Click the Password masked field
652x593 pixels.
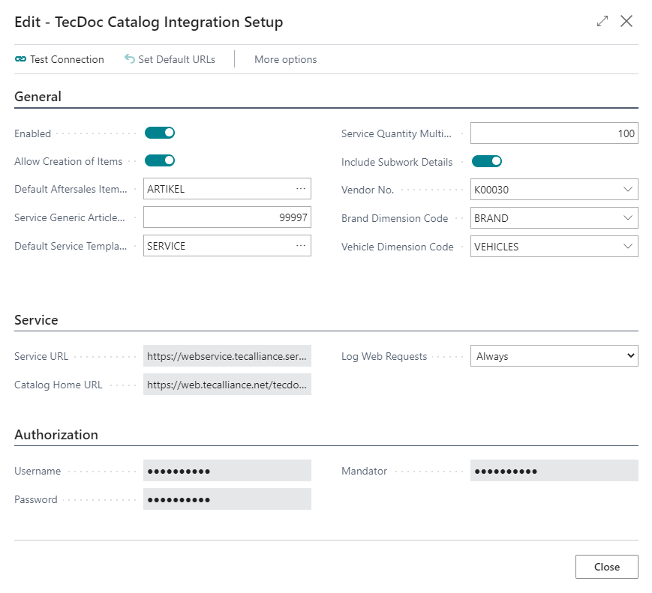(227, 499)
